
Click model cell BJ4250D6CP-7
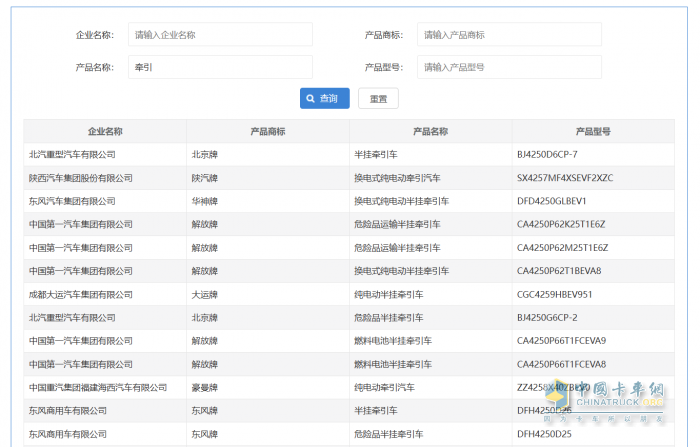(x=547, y=155)
